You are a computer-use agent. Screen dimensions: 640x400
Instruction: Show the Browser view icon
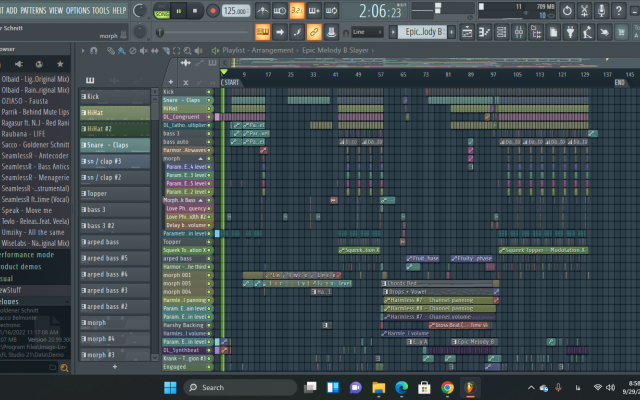(x=536, y=32)
